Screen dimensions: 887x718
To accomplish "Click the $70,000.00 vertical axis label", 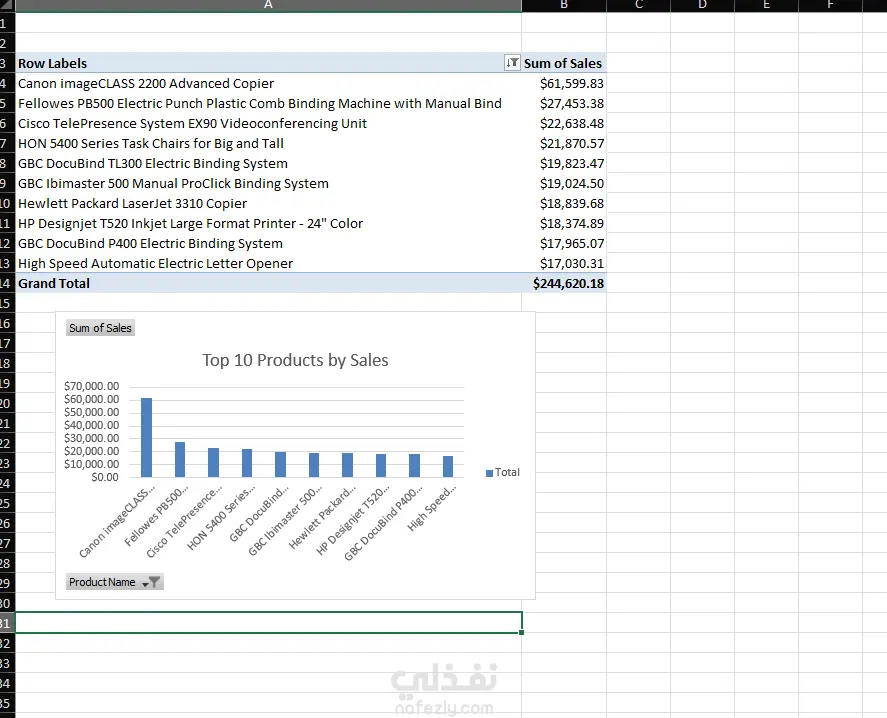I will click(x=92, y=386).
